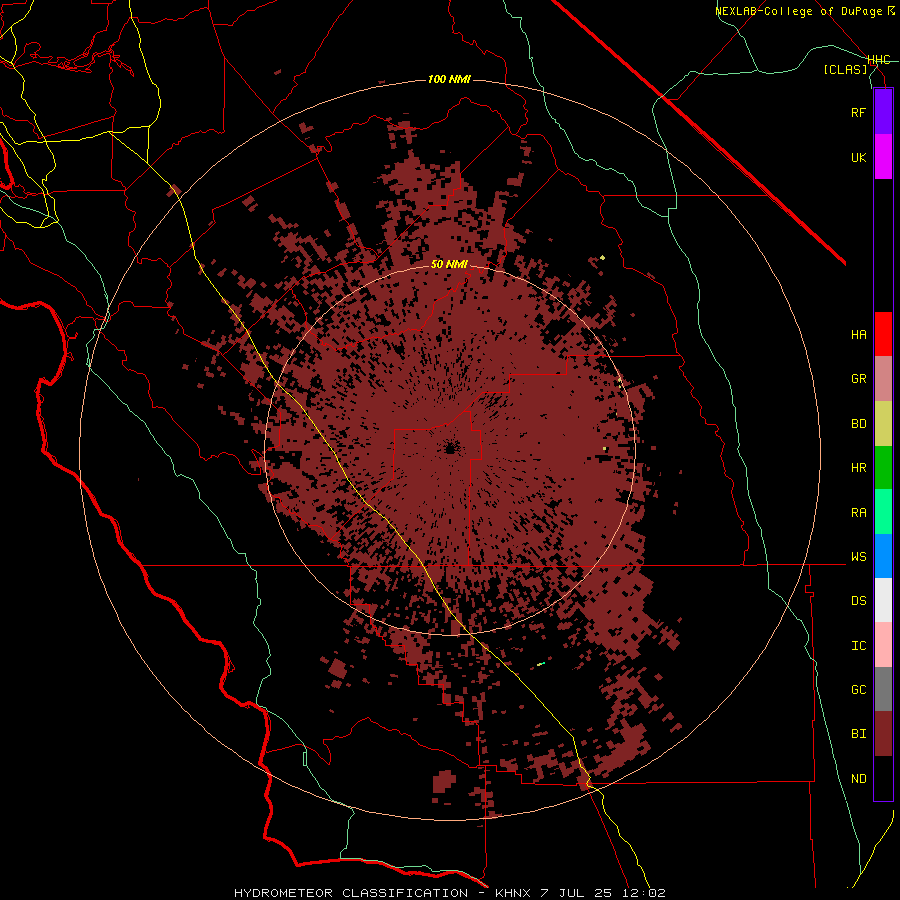Click the [CLAS] legend header
The height and width of the screenshot is (900, 900).
[845, 69]
